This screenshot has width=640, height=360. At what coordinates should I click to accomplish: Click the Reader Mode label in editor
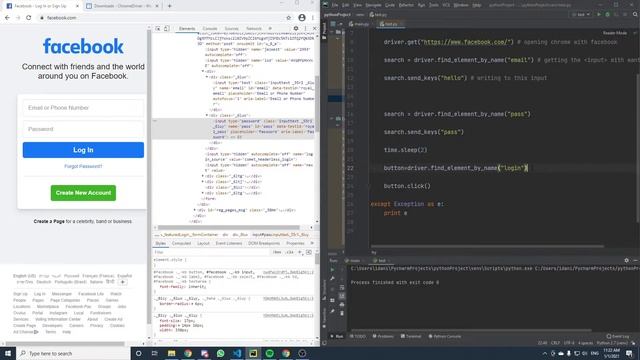click(615, 33)
